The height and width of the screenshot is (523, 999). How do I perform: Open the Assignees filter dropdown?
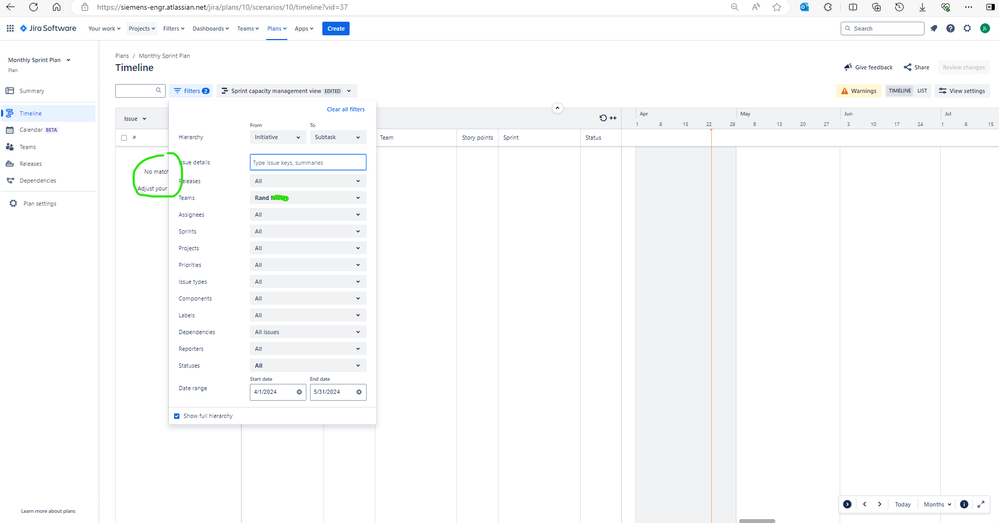(308, 215)
